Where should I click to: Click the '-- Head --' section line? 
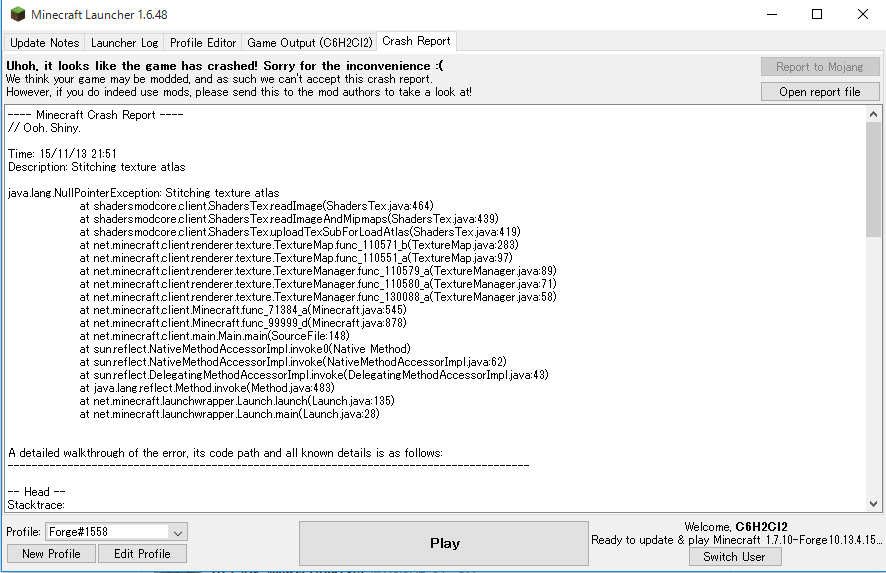[37, 492]
